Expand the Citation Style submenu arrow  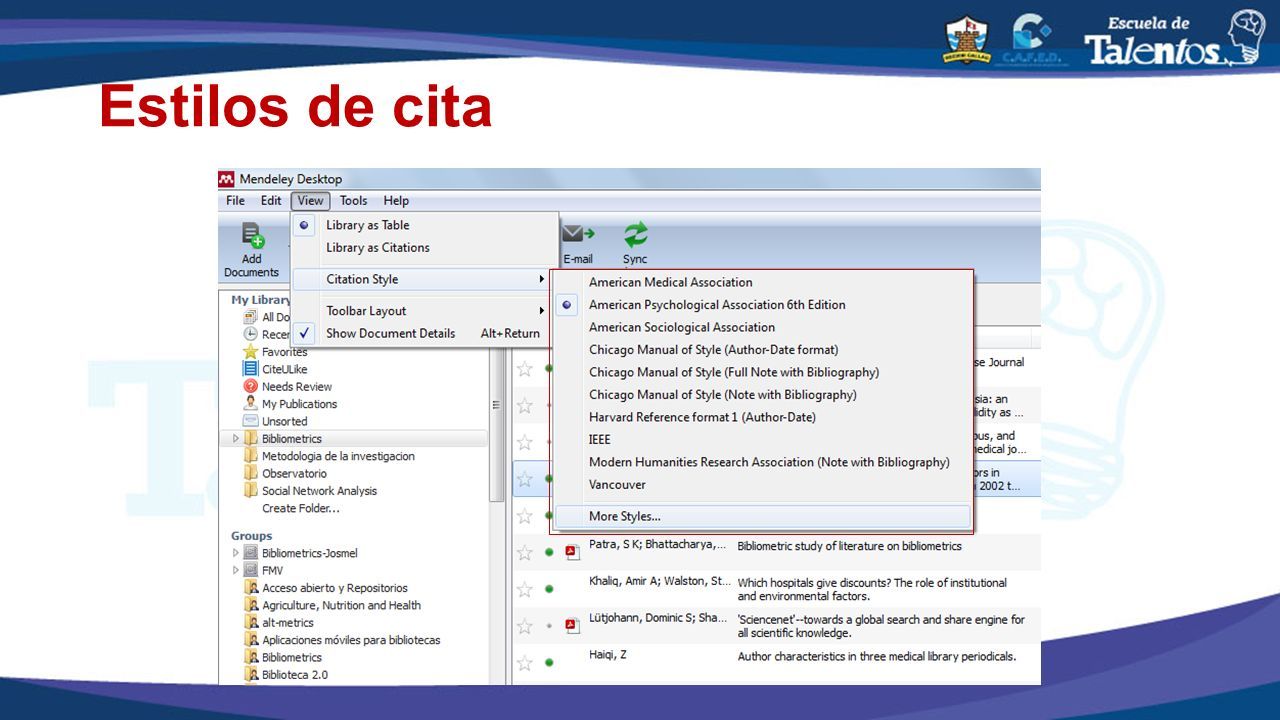click(542, 279)
